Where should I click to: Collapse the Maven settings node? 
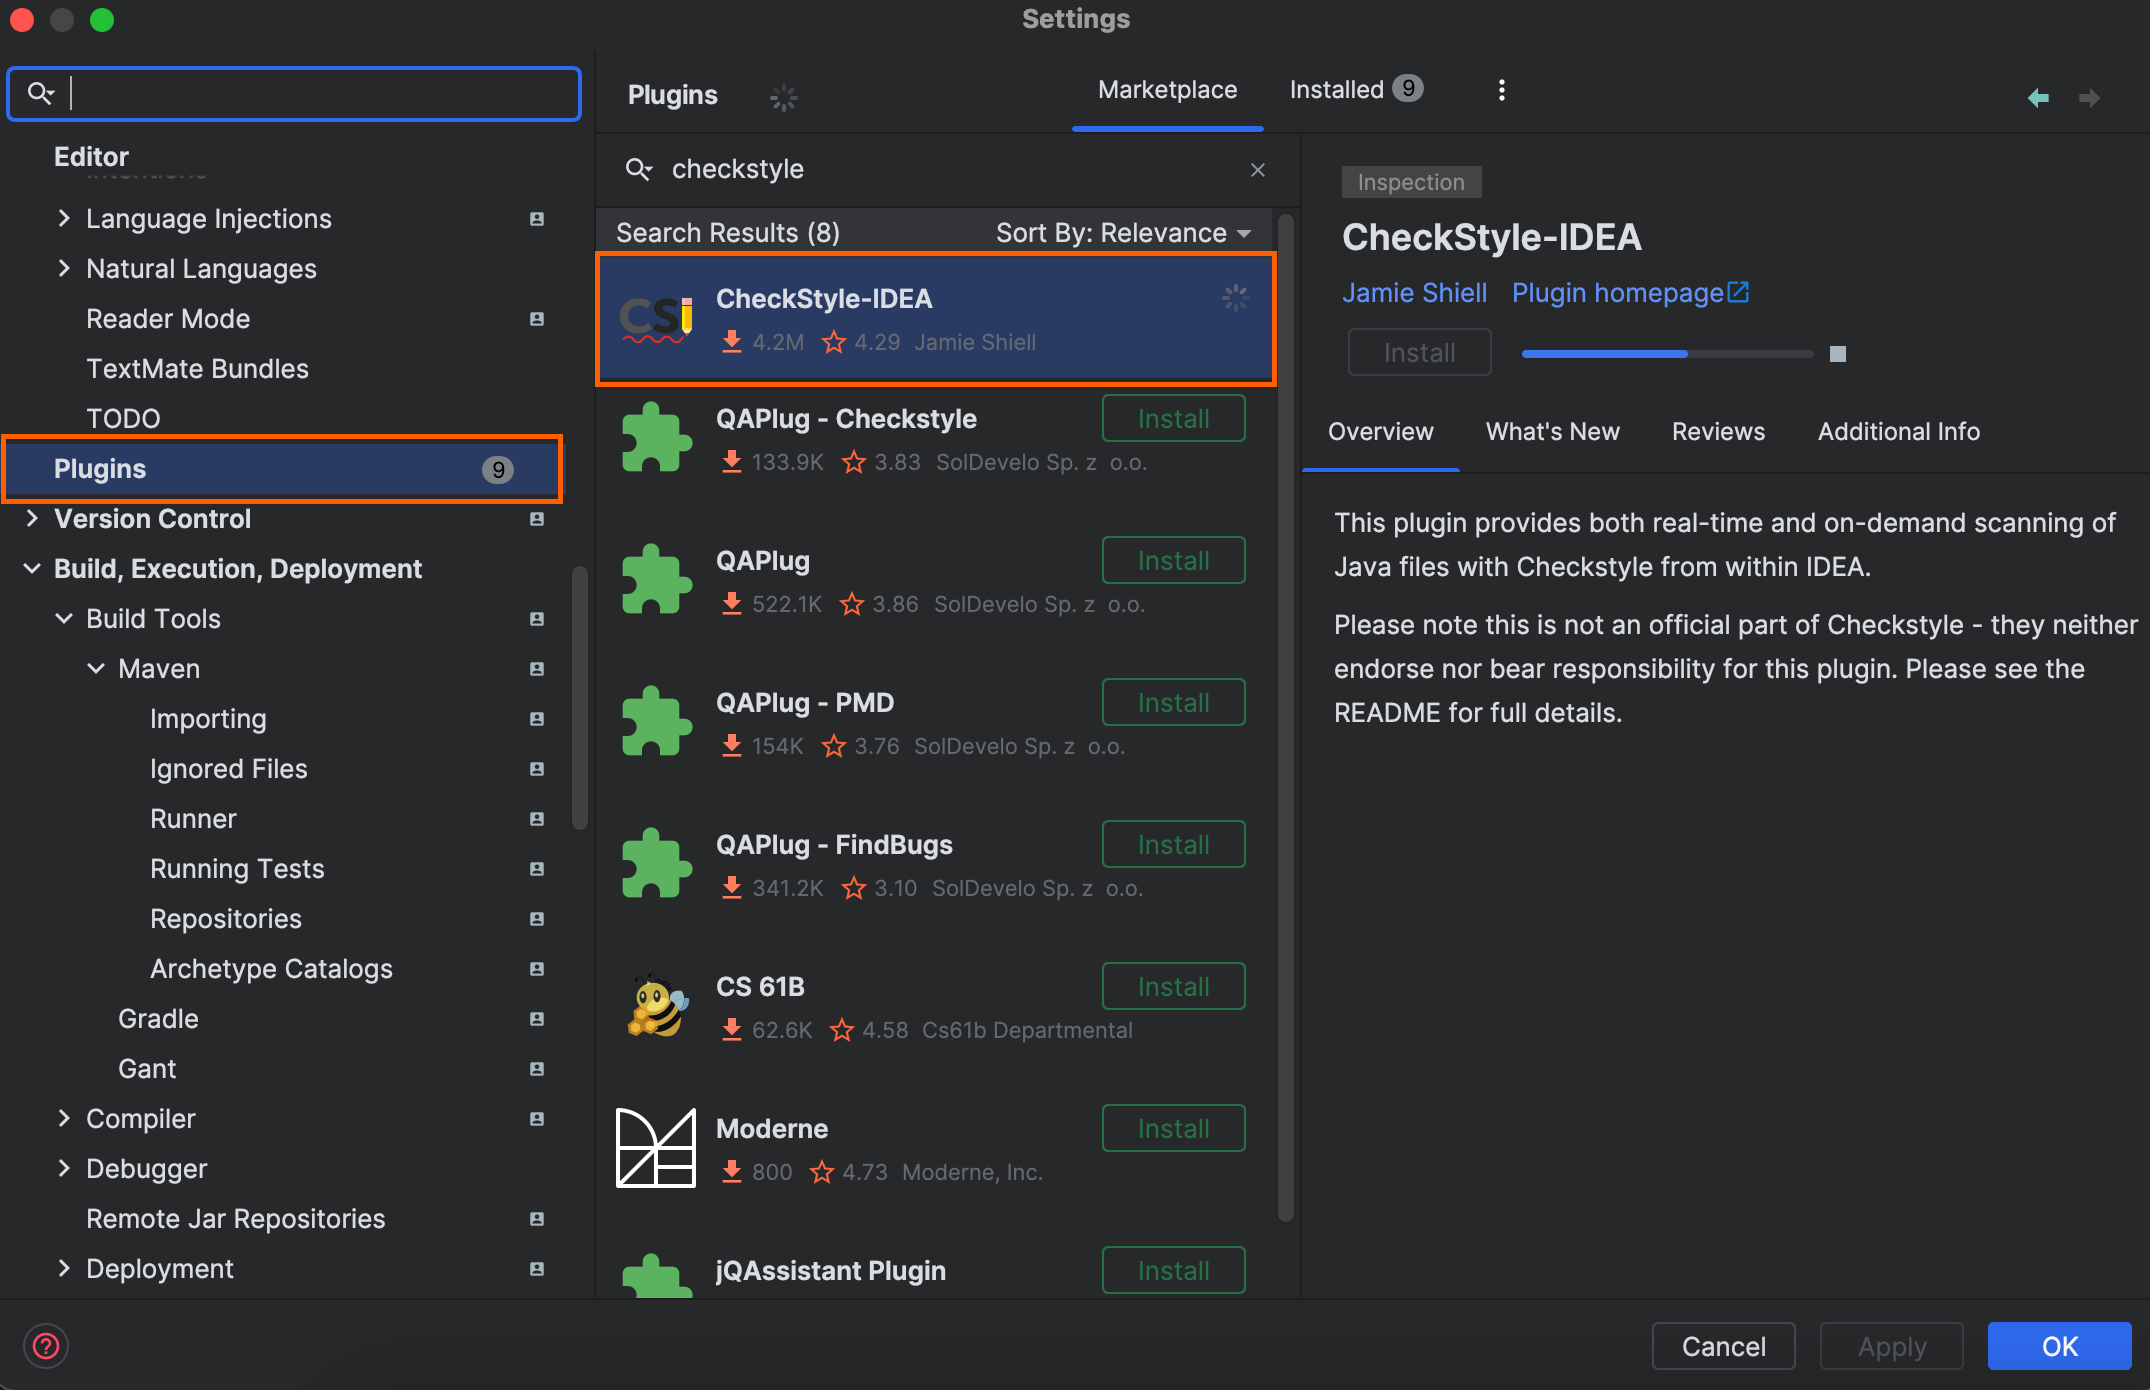click(x=96, y=668)
